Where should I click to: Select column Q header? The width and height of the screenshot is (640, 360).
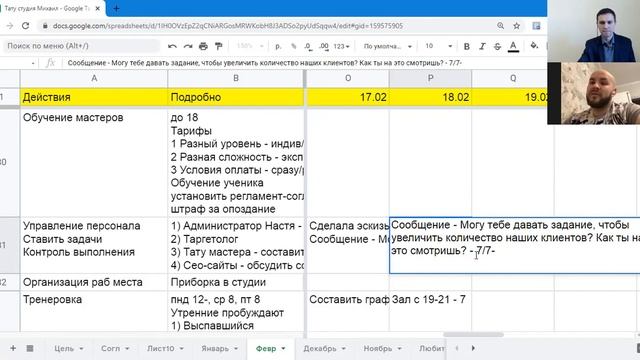pos(513,78)
